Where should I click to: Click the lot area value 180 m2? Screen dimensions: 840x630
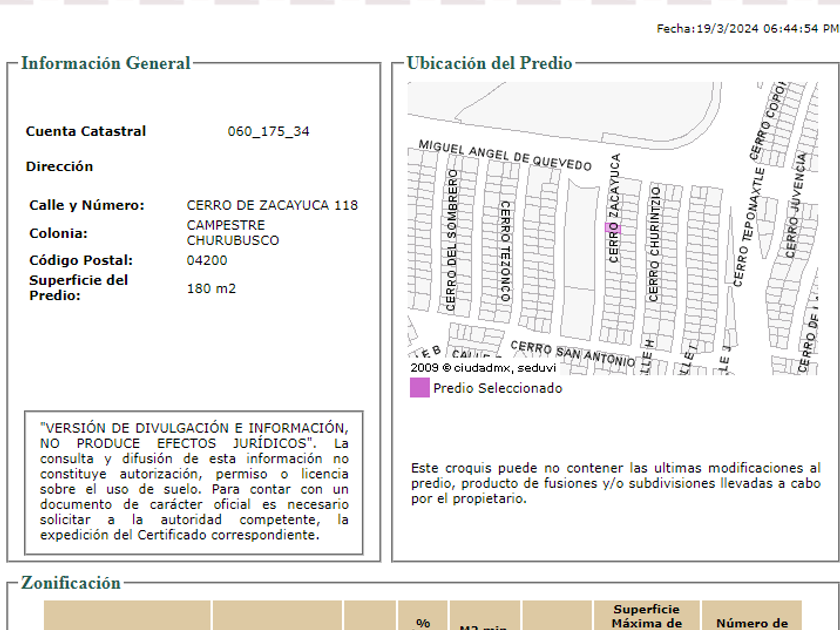tap(211, 288)
